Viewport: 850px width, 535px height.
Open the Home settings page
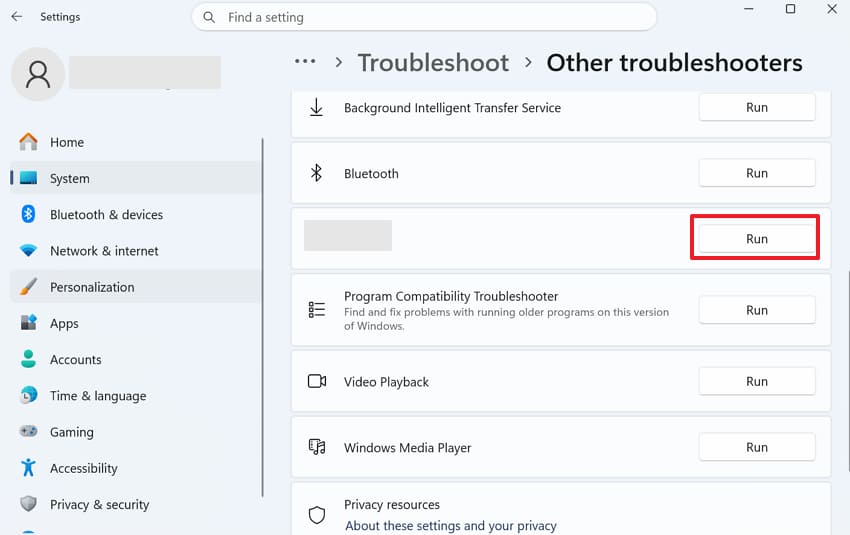(136, 142)
